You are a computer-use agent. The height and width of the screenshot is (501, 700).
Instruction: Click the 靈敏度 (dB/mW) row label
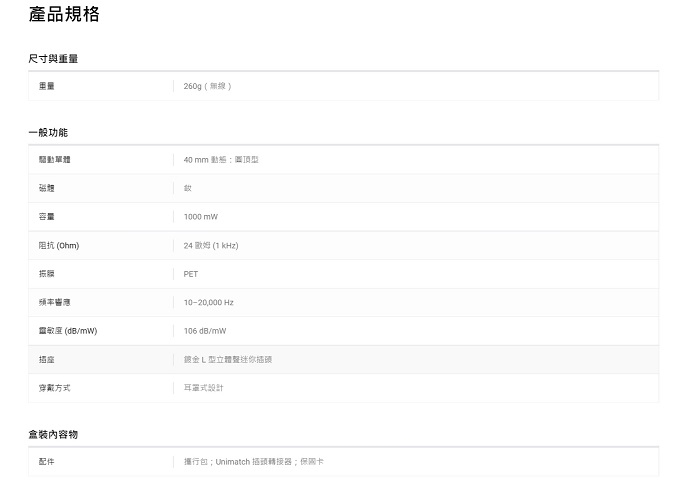68,331
